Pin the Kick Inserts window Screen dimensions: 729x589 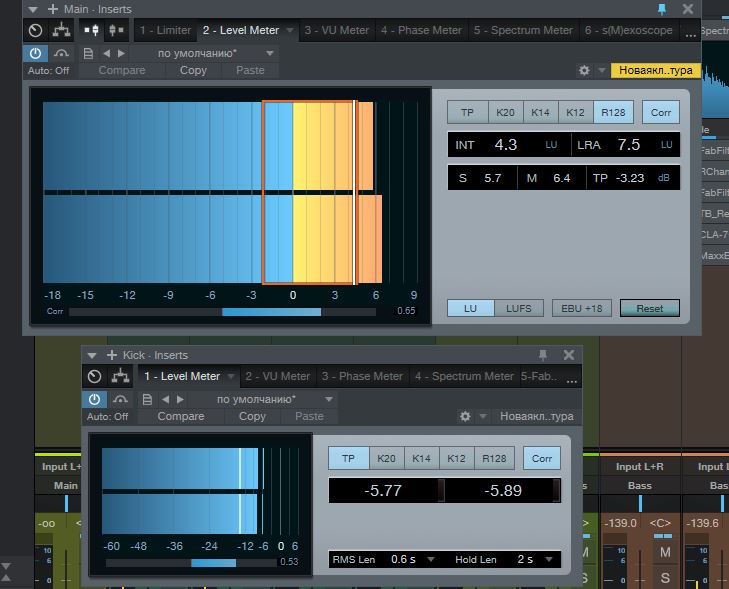tap(543, 355)
